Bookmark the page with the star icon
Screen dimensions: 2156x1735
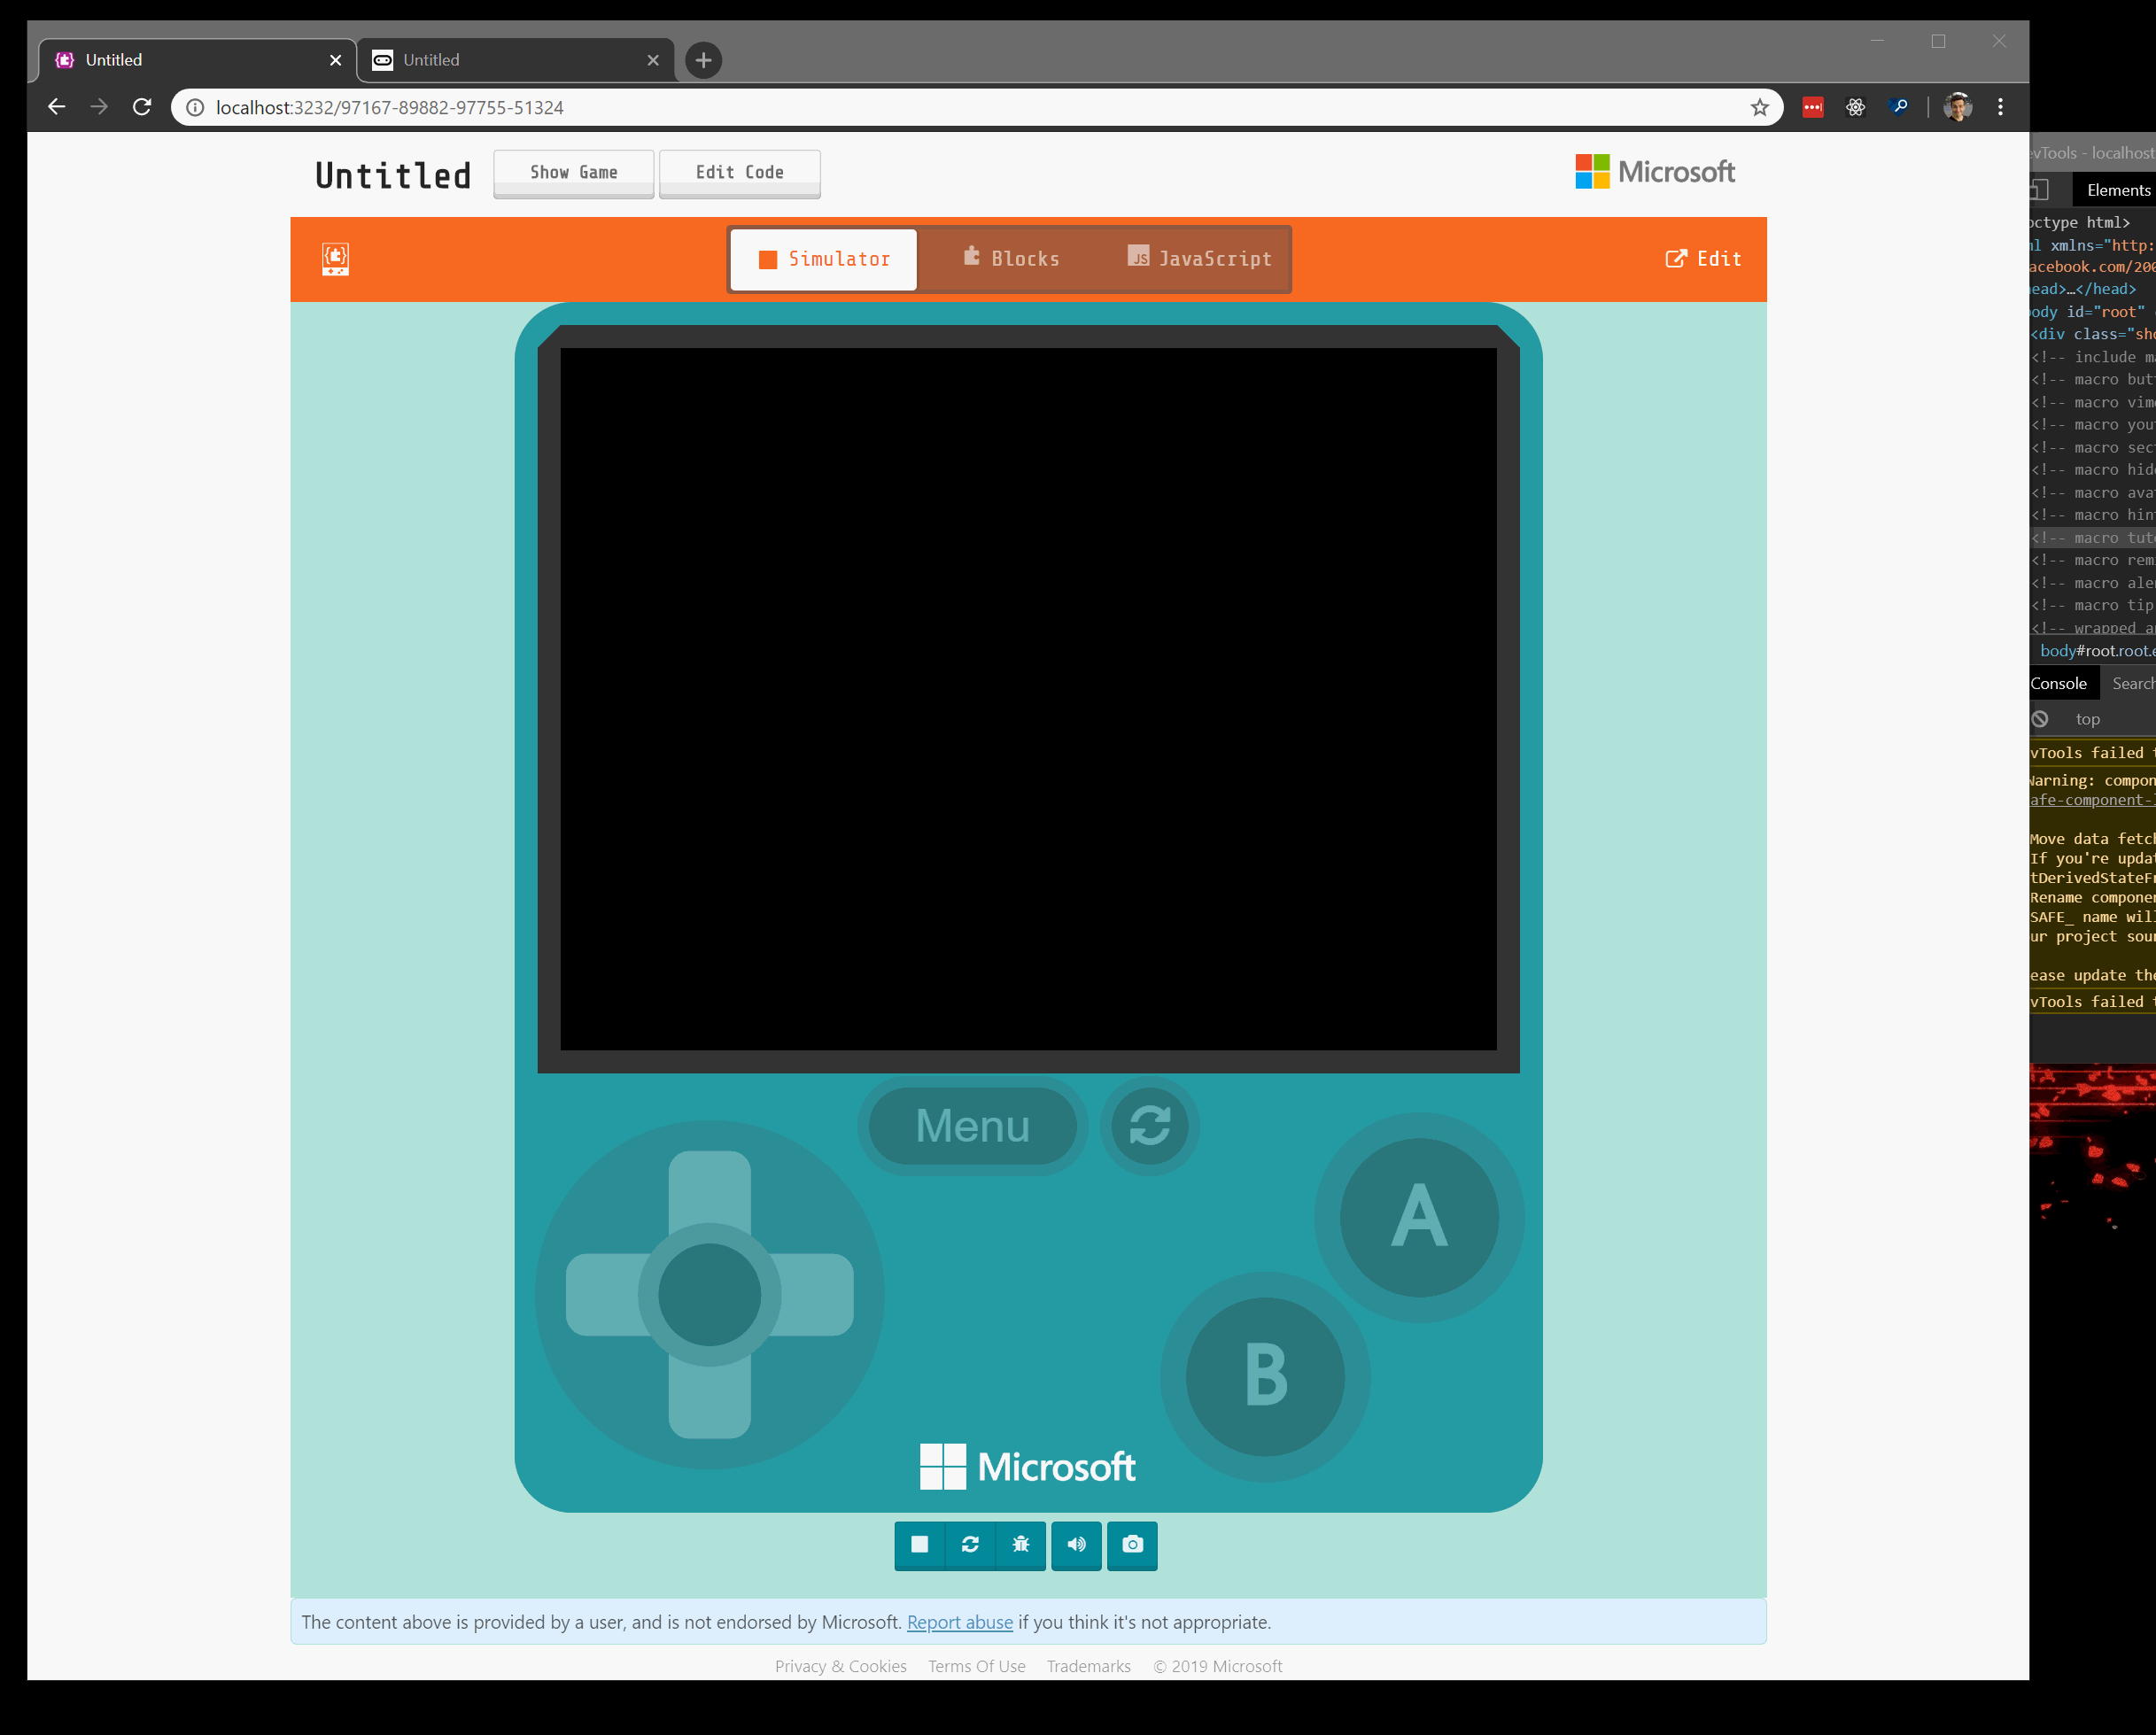click(1759, 108)
